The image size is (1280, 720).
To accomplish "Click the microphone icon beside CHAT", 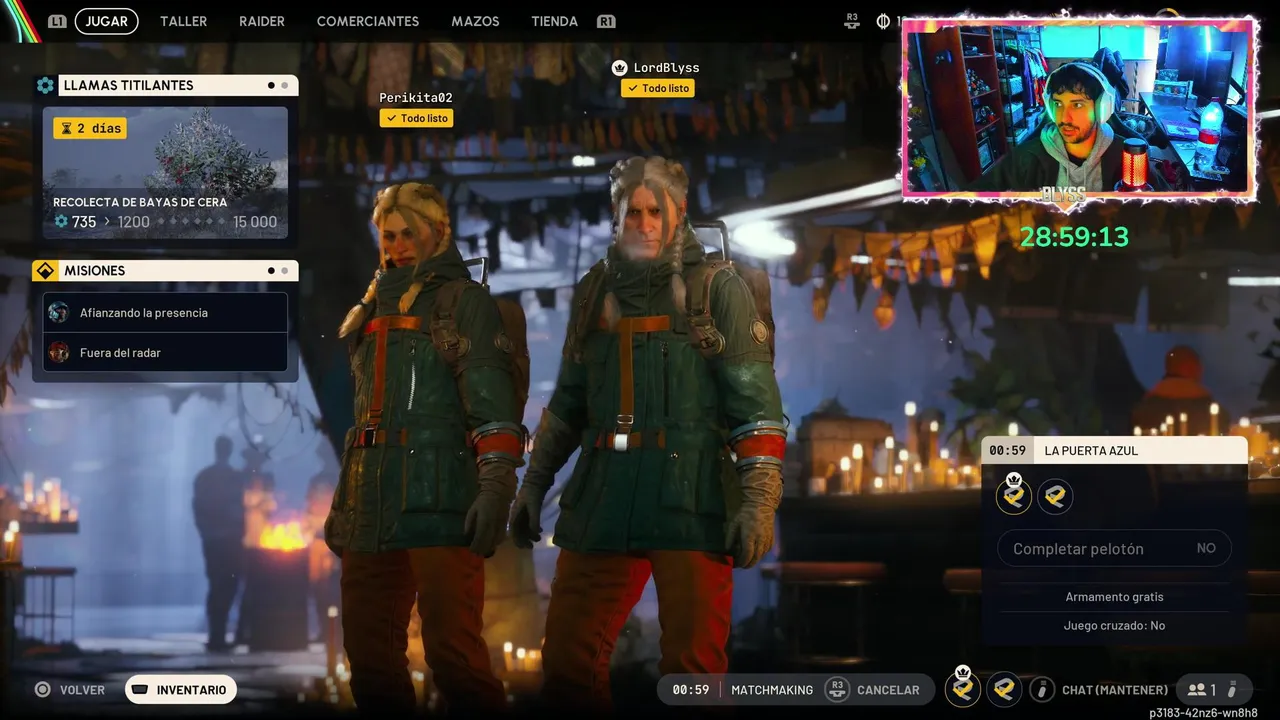I will tap(1042, 689).
